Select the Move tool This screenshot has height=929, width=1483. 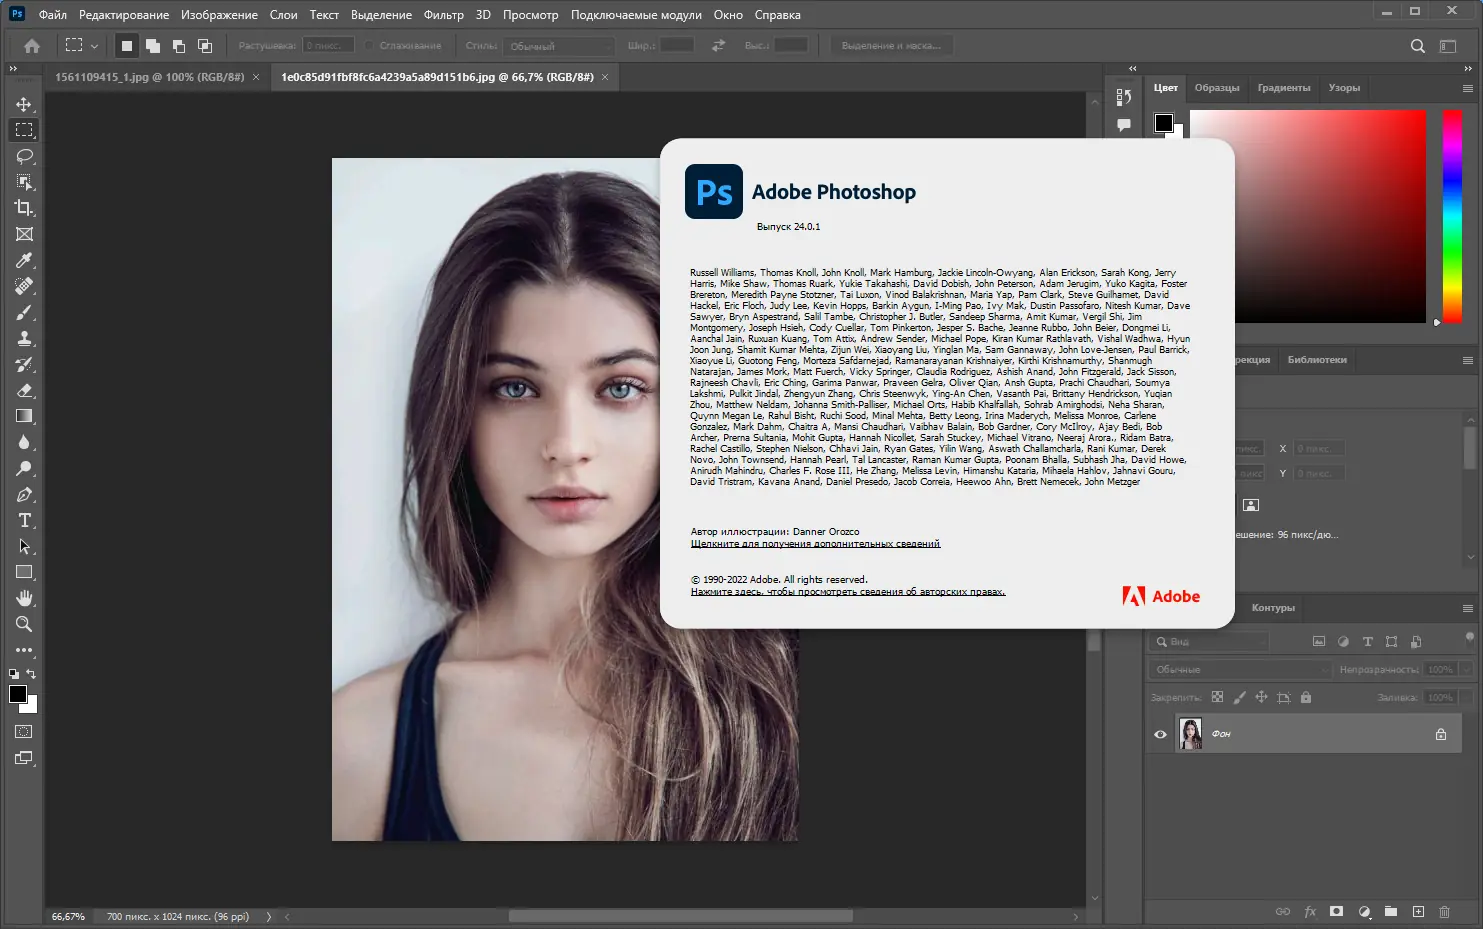tap(24, 104)
